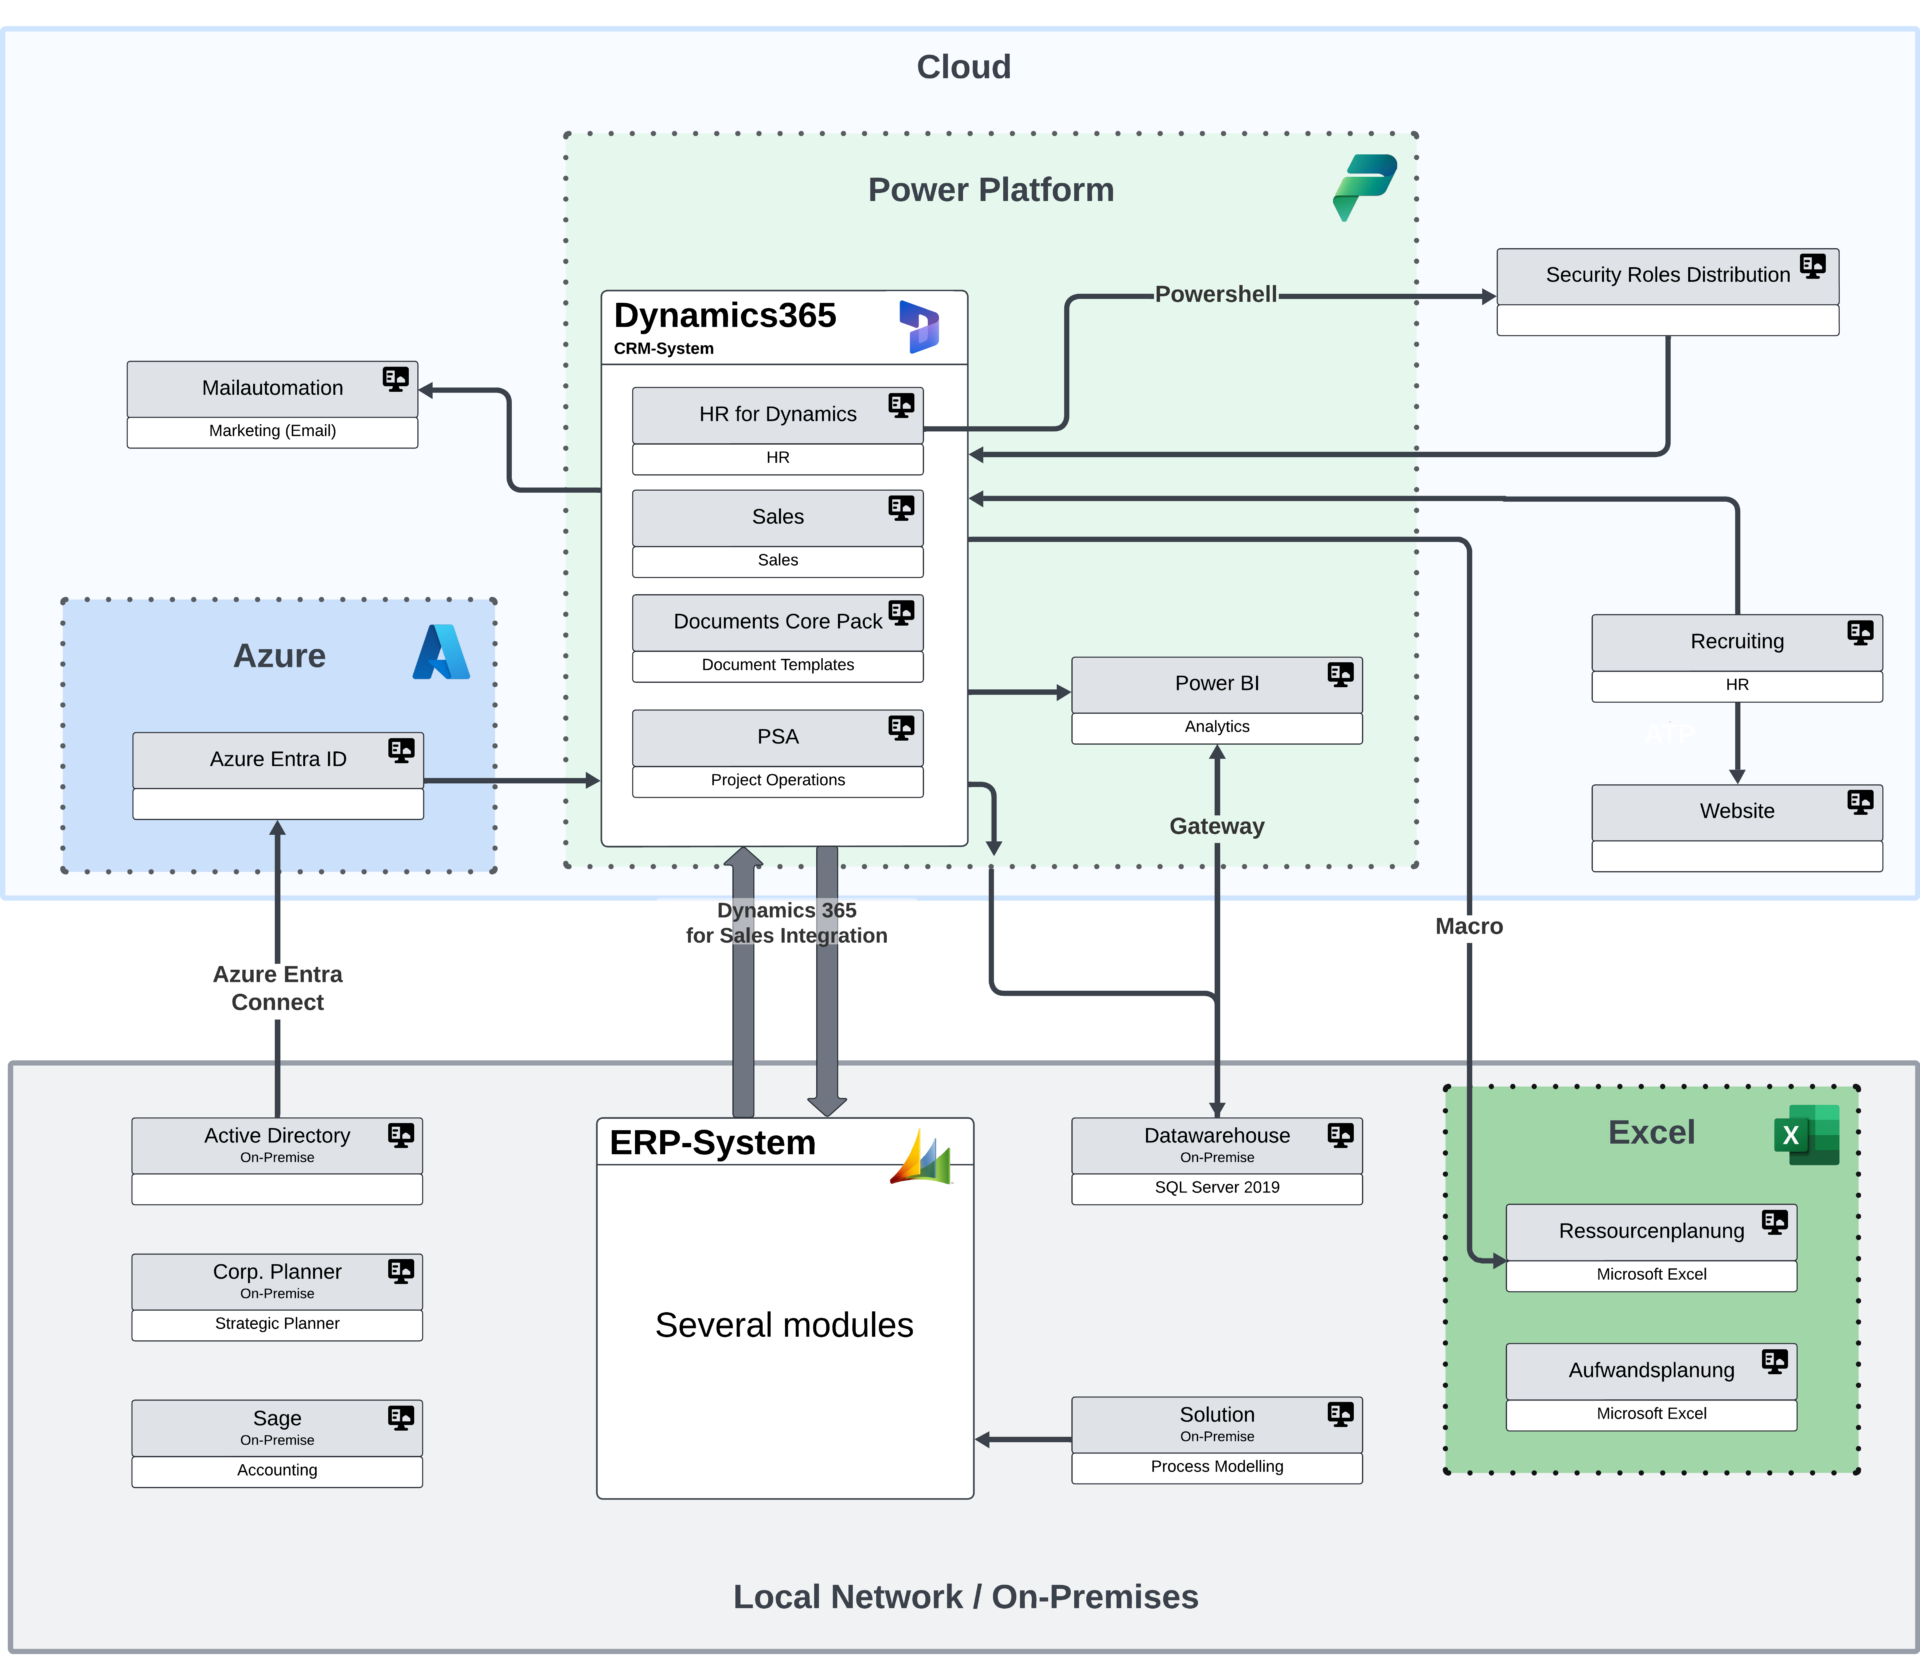Click the 'Excel' group heading
This screenshot has width=1920, height=1663.
click(x=1651, y=1132)
